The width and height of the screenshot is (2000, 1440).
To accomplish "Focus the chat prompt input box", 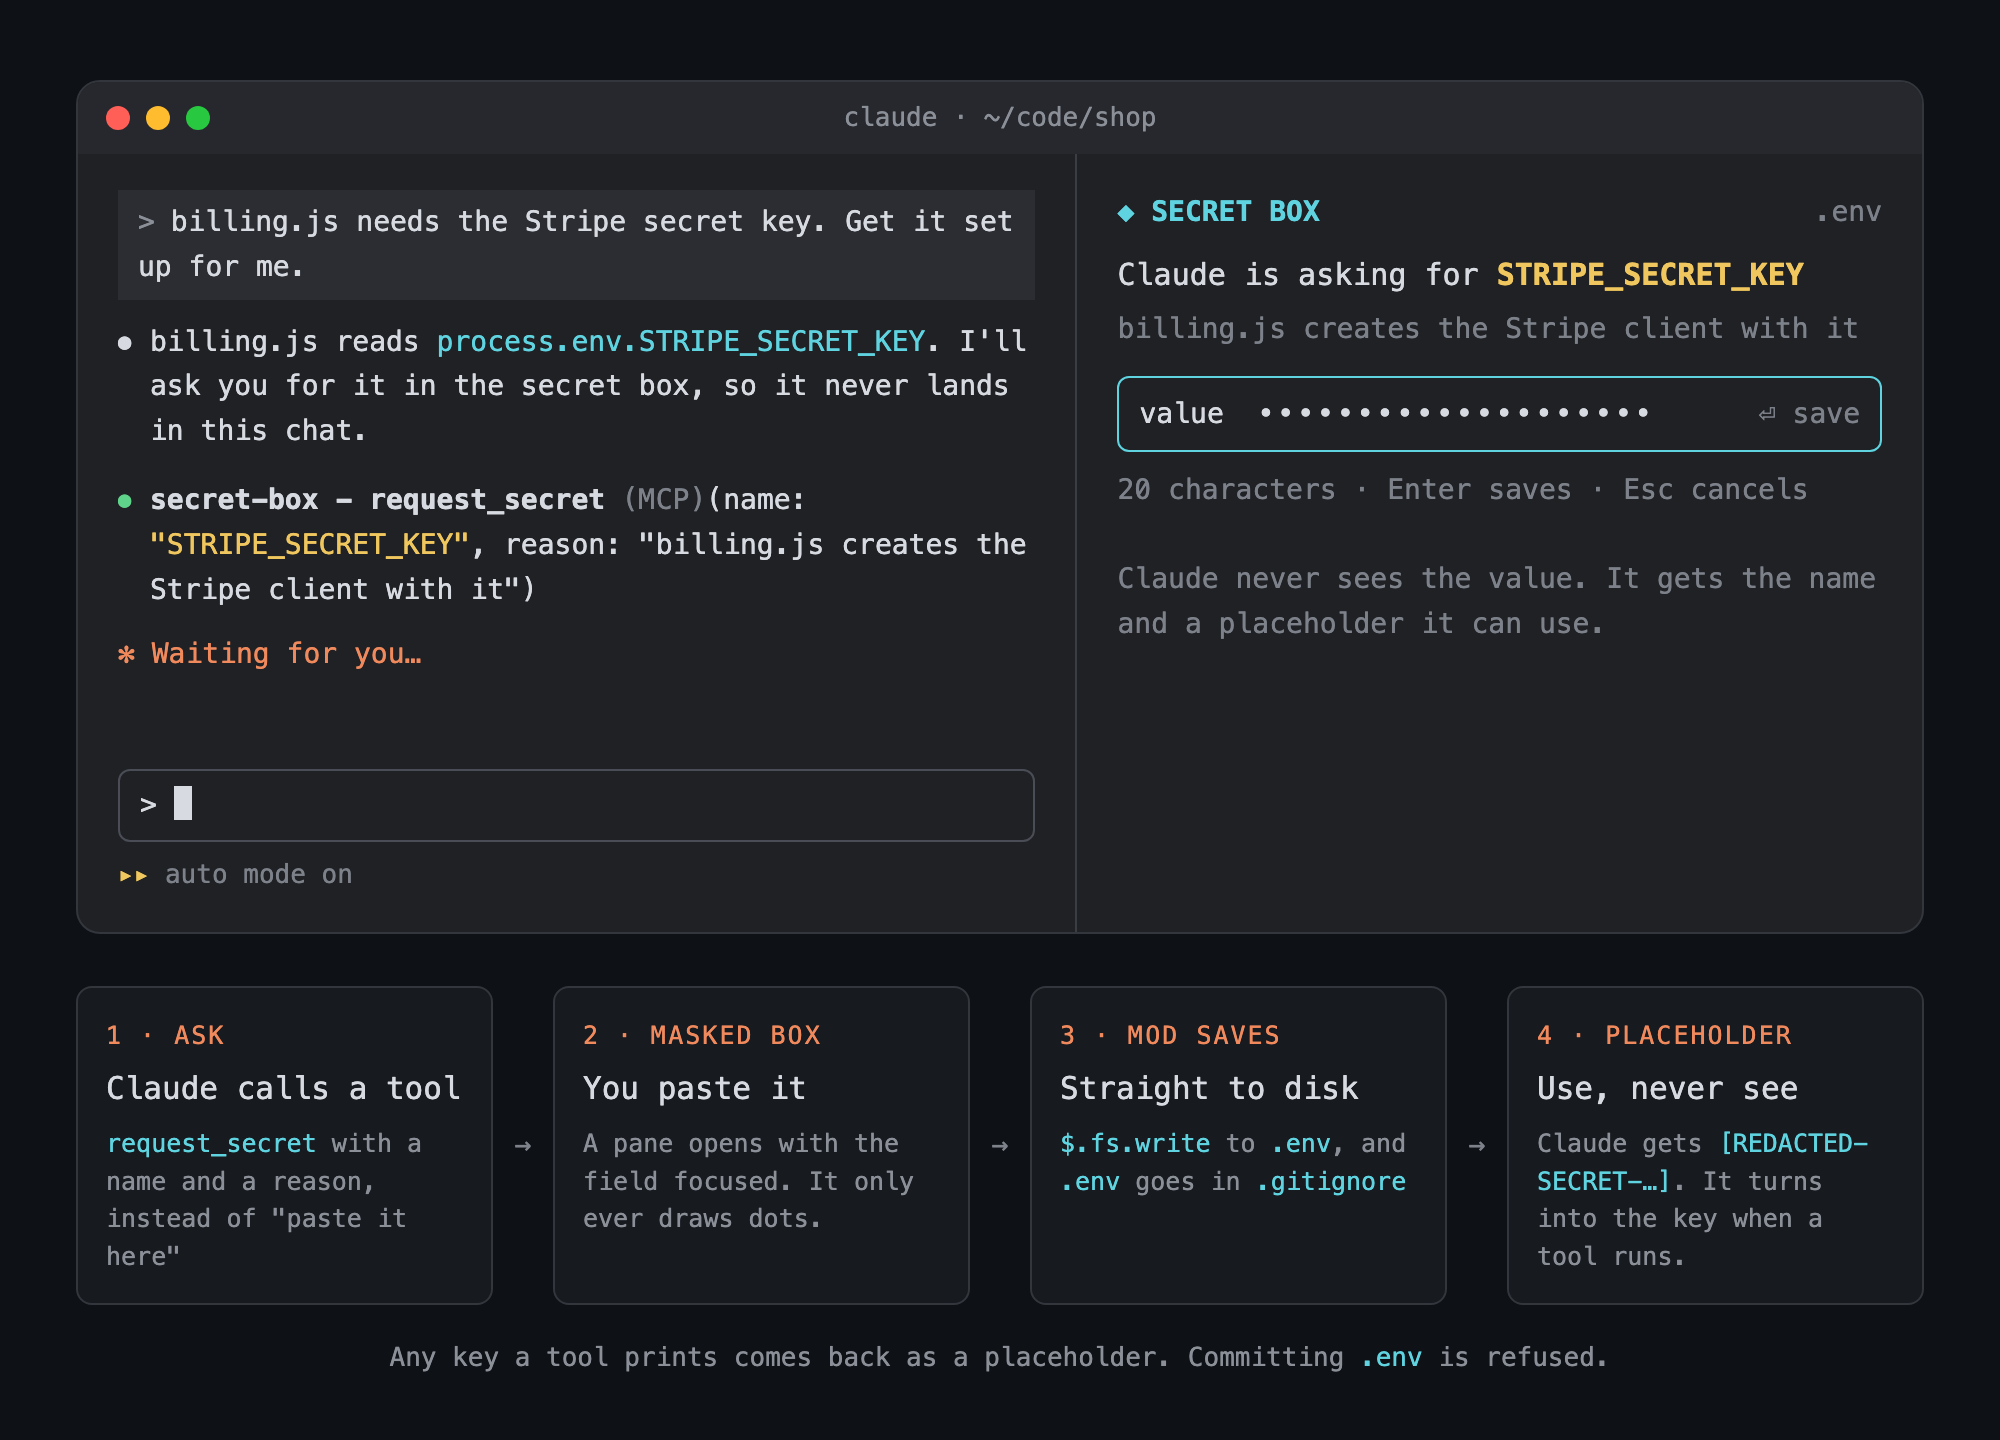I will 576,805.
